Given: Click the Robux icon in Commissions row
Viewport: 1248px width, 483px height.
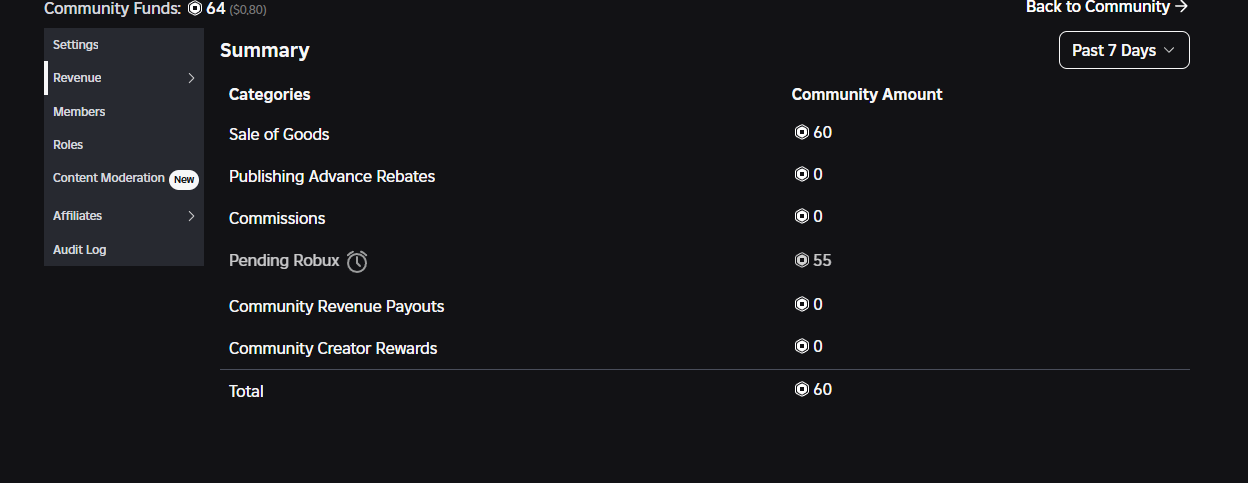Looking at the screenshot, I should (x=801, y=216).
